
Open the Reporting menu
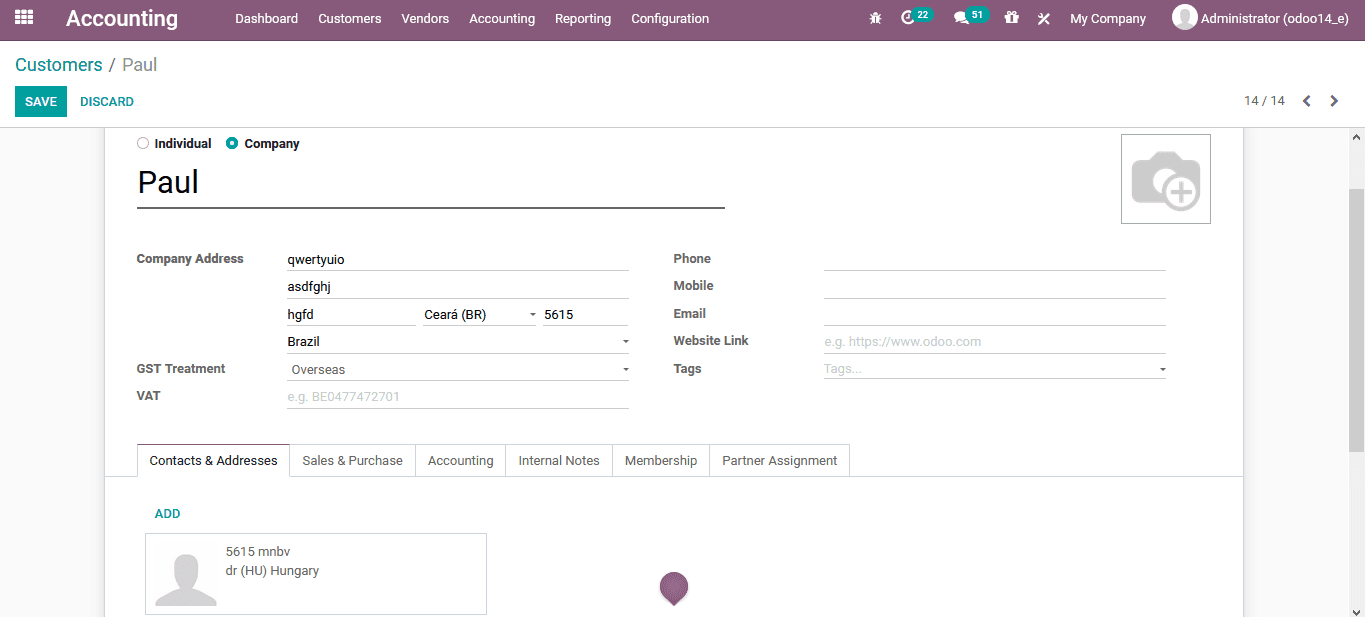point(583,18)
